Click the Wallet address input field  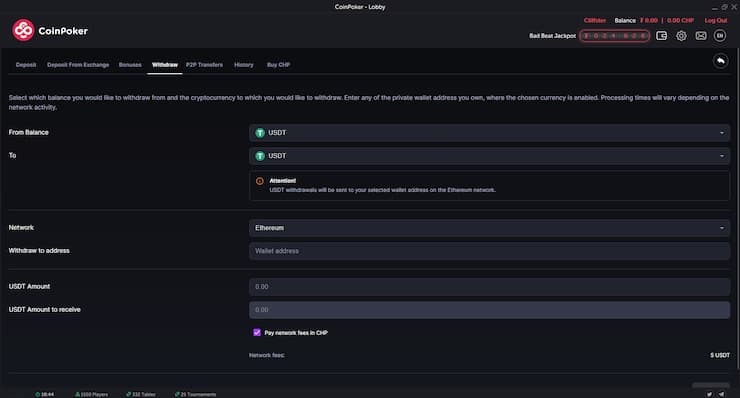tap(489, 251)
